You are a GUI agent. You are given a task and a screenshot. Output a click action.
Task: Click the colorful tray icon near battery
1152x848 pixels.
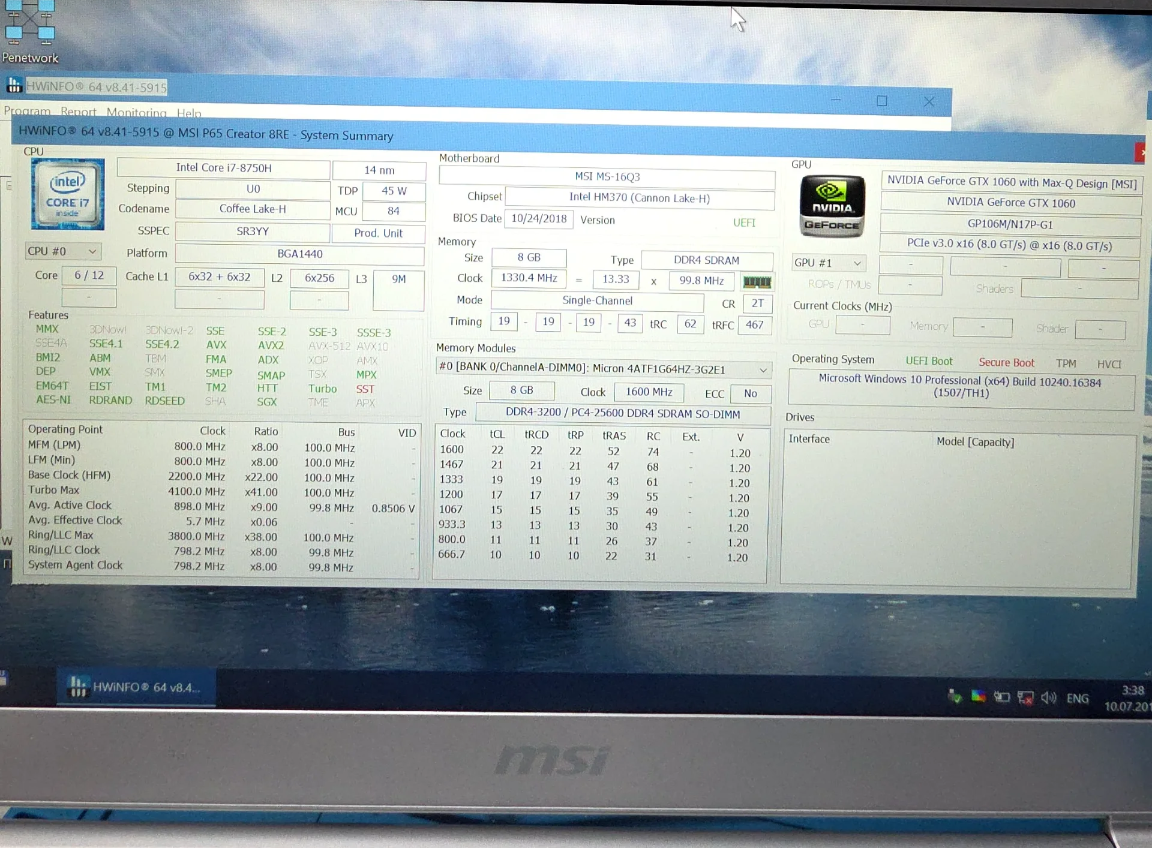point(978,695)
